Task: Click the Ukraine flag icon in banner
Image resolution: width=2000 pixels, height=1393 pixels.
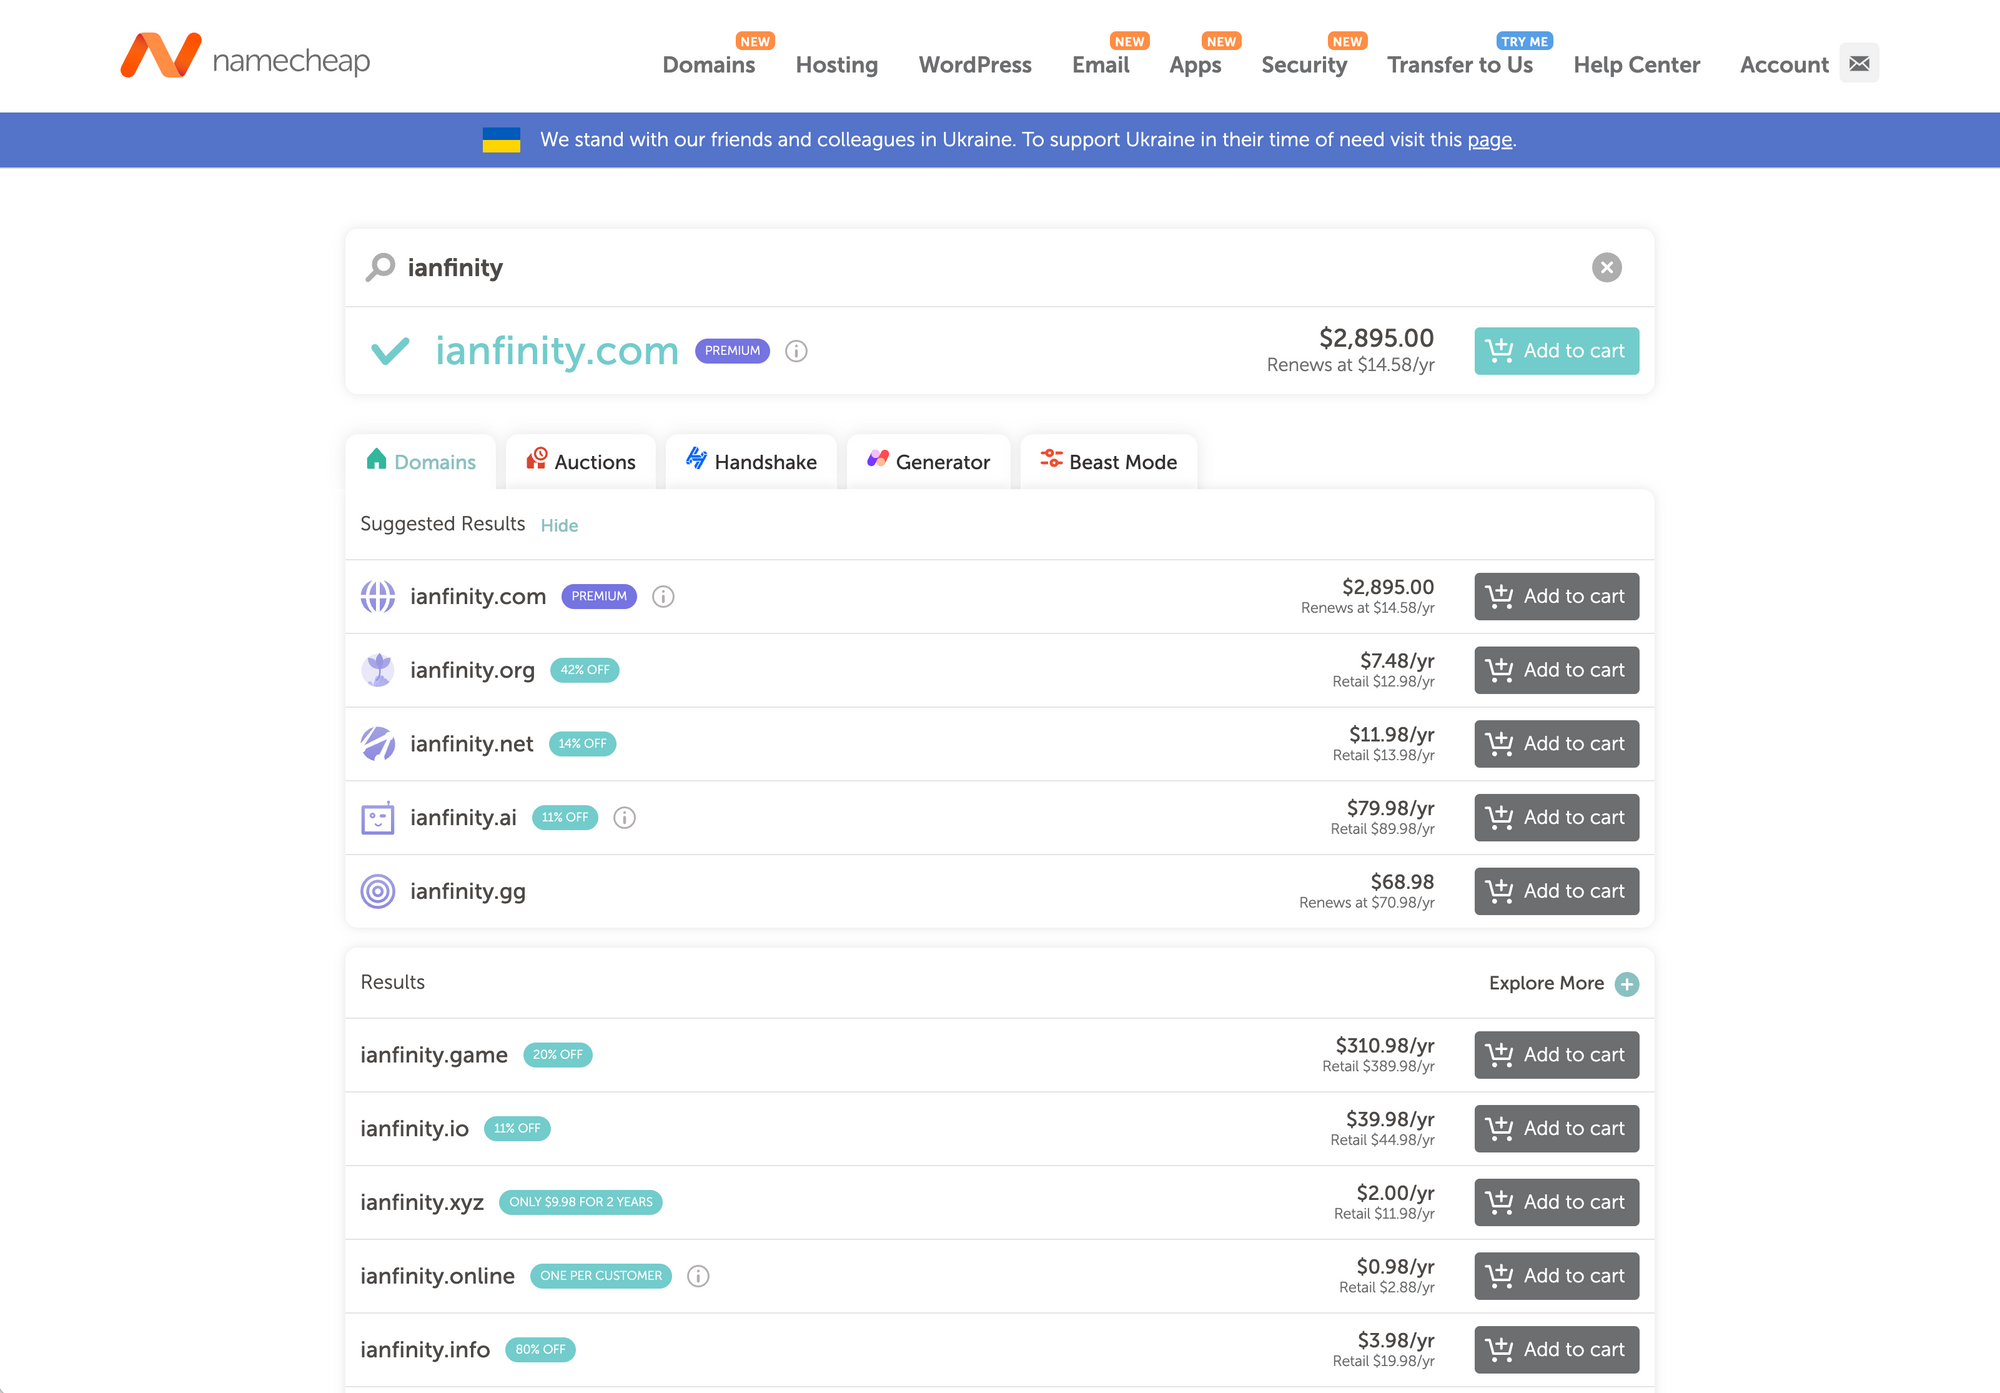Action: click(501, 140)
